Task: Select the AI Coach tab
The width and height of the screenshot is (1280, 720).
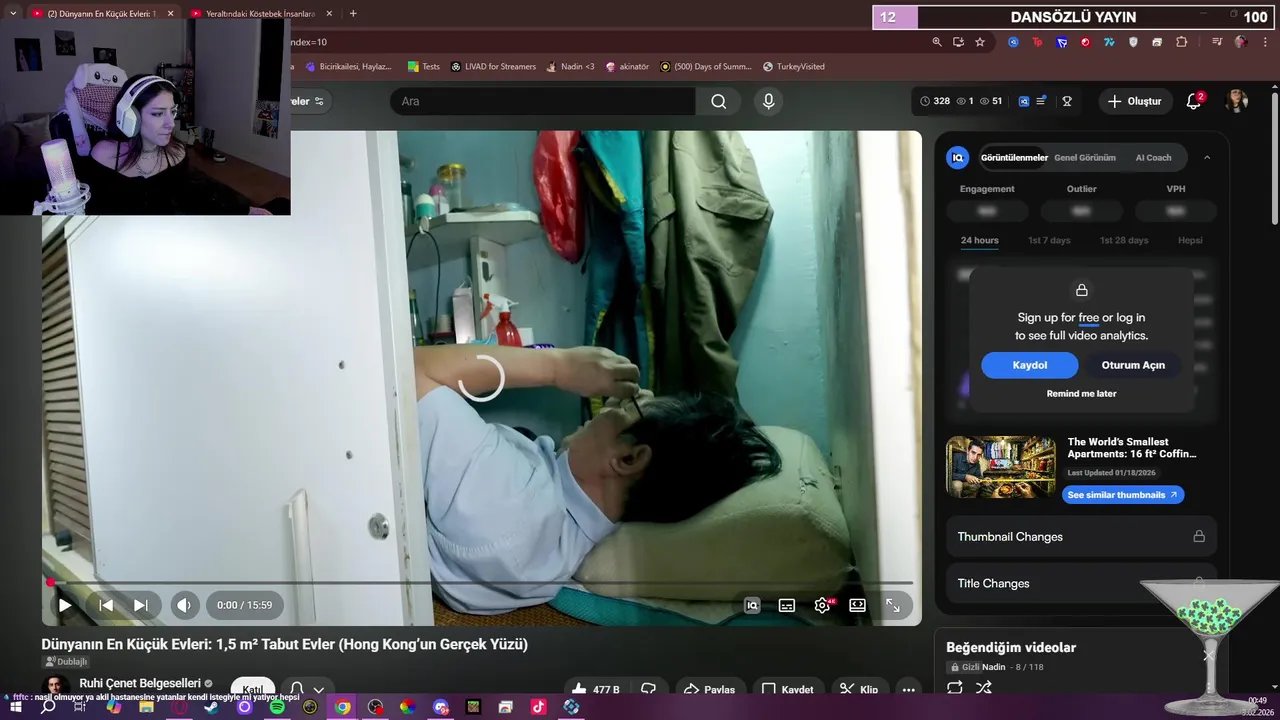Action: pos(1153,158)
